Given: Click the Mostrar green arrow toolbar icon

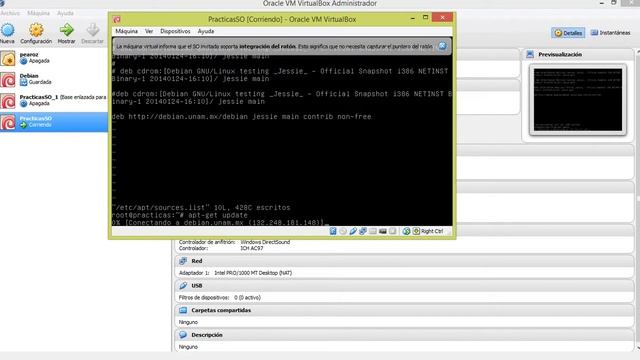Looking at the screenshot, I should pyautogui.click(x=66, y=30).
